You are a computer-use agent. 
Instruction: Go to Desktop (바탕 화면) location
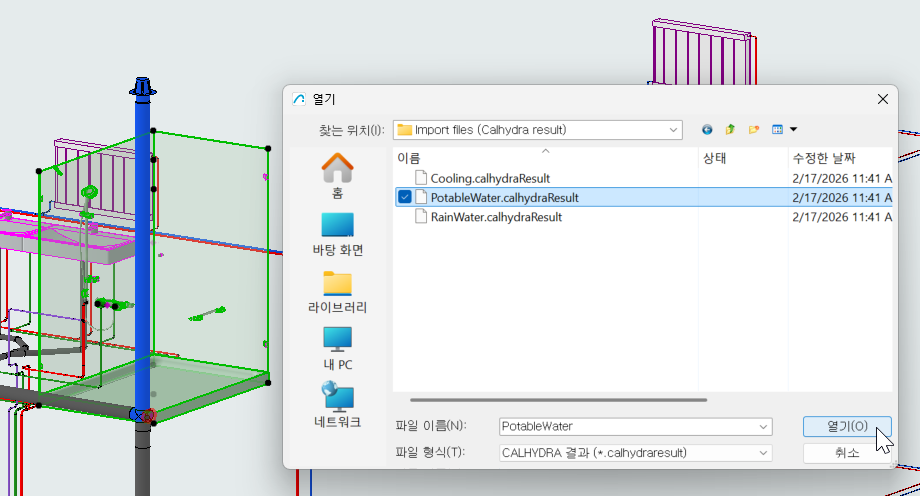tap(337, 234)
